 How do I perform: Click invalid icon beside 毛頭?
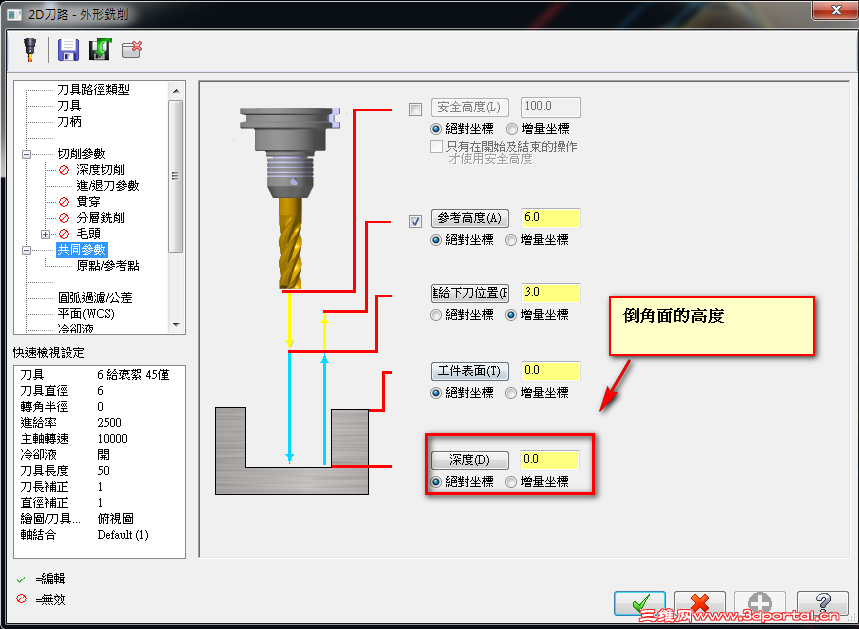coord(64,233)
